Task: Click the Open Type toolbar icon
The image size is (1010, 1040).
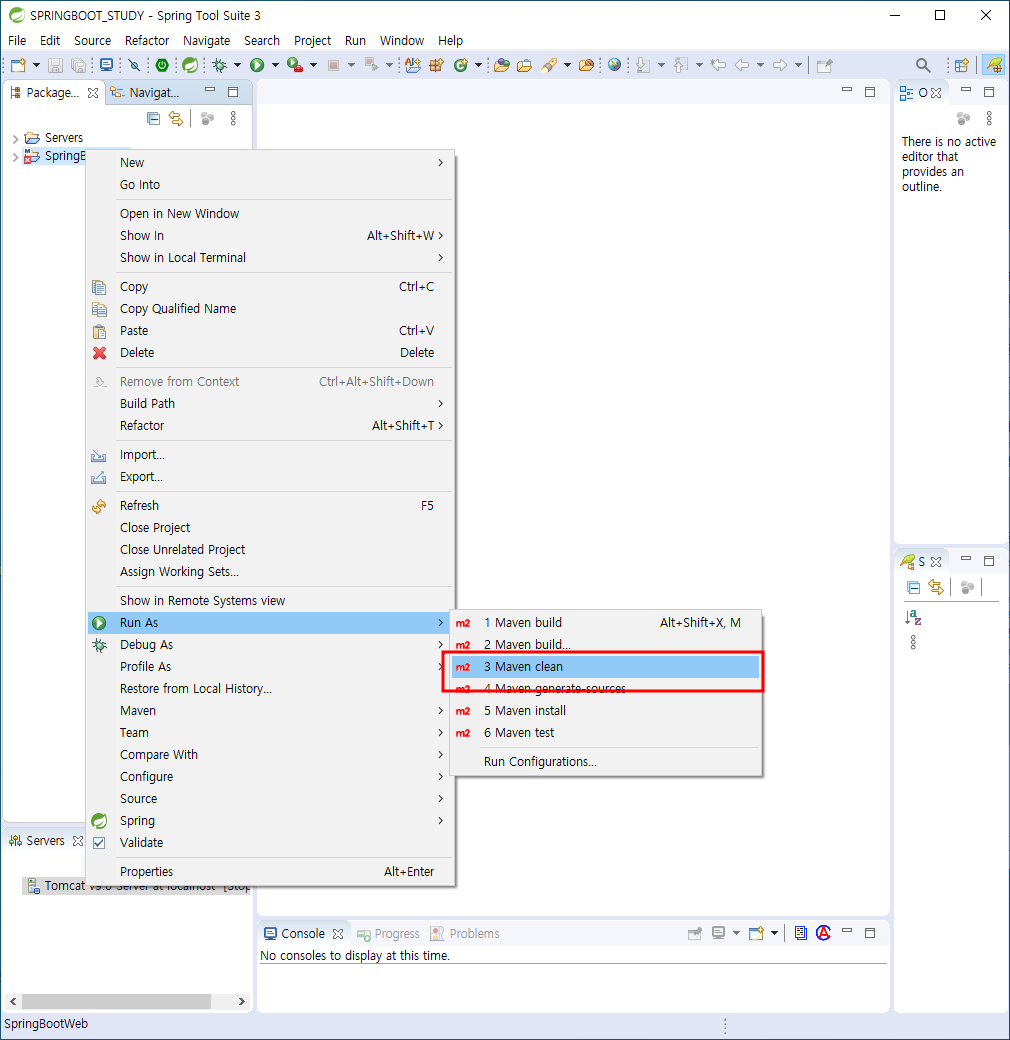Action: coord(502,65)
